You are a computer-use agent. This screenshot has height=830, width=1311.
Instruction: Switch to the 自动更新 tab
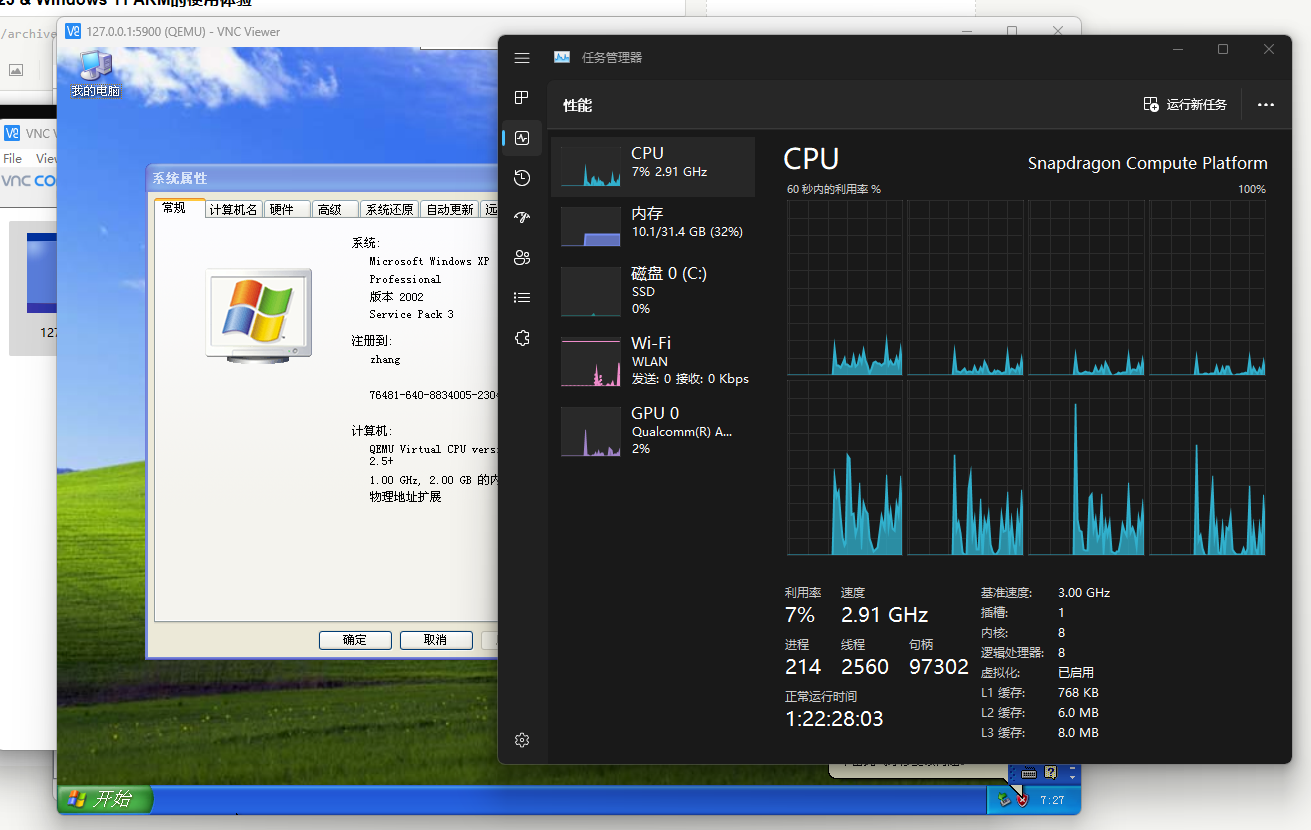pos(449,210)
